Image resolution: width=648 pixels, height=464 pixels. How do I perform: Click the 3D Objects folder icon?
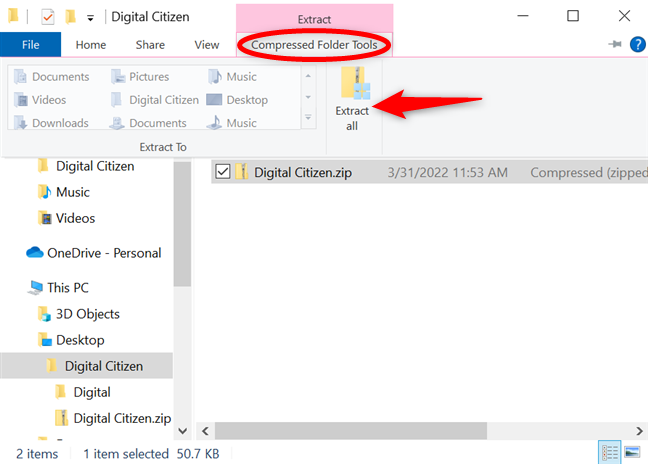[x=44, y=314]
